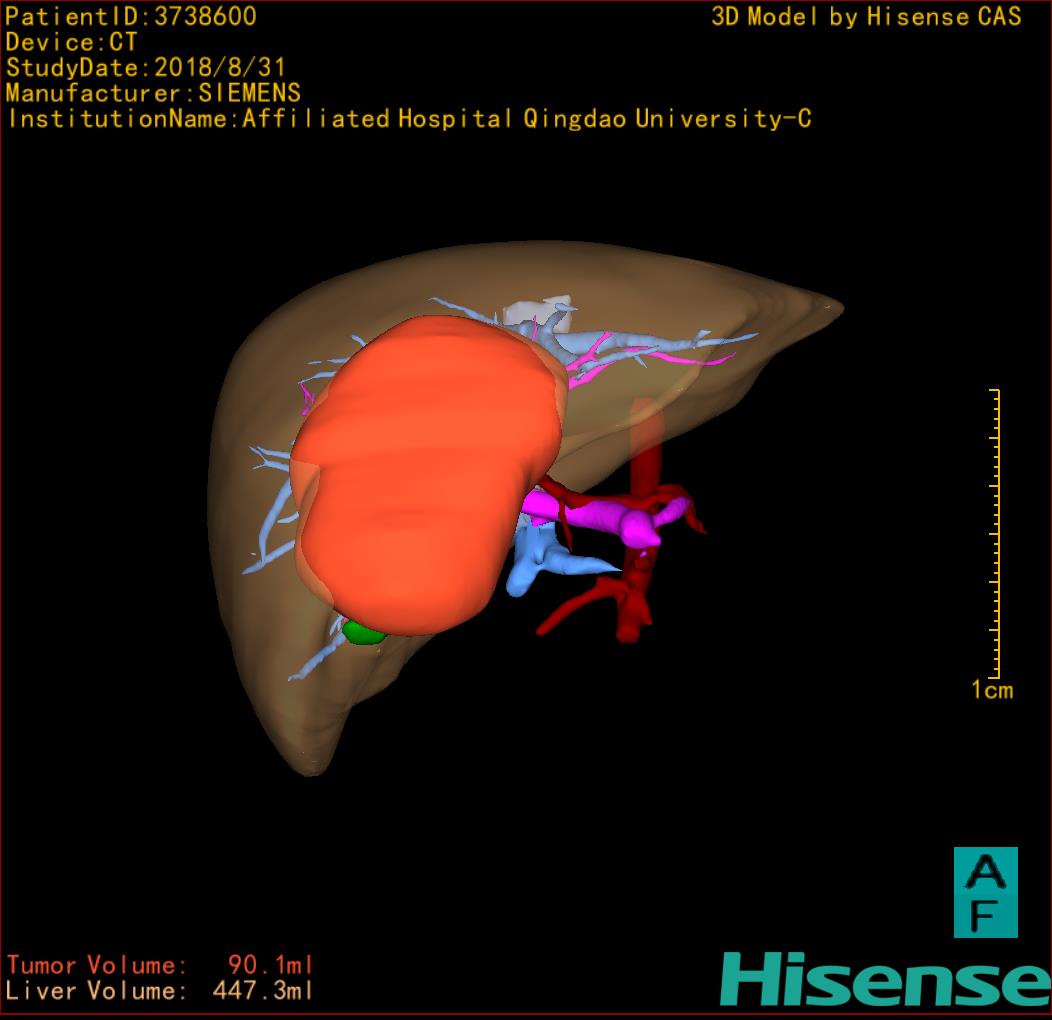Click the light blue vessel beneath the tumor
Image resolution: width=1052 pixels, height=1020 pixels.
pyautogui.click(x=530, y=562)
